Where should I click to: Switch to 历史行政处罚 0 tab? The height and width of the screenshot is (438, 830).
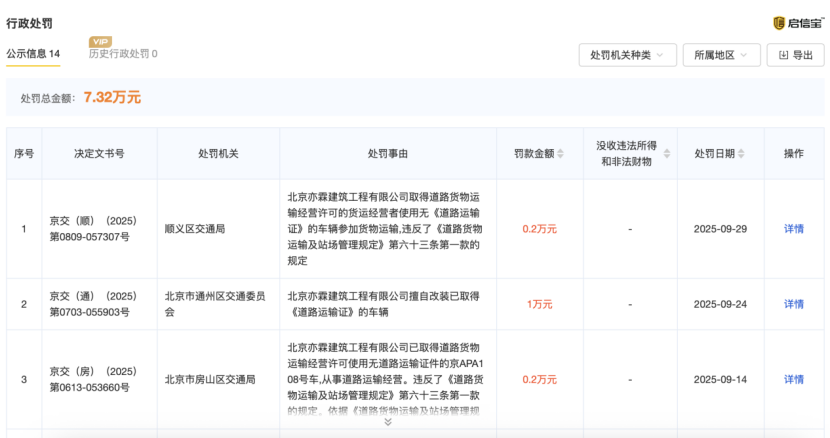[122, 54]
